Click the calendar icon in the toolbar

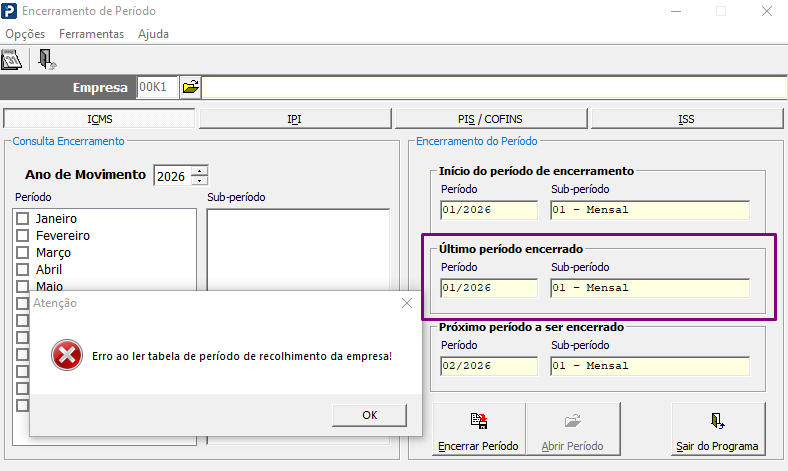[x=12, y=60]
